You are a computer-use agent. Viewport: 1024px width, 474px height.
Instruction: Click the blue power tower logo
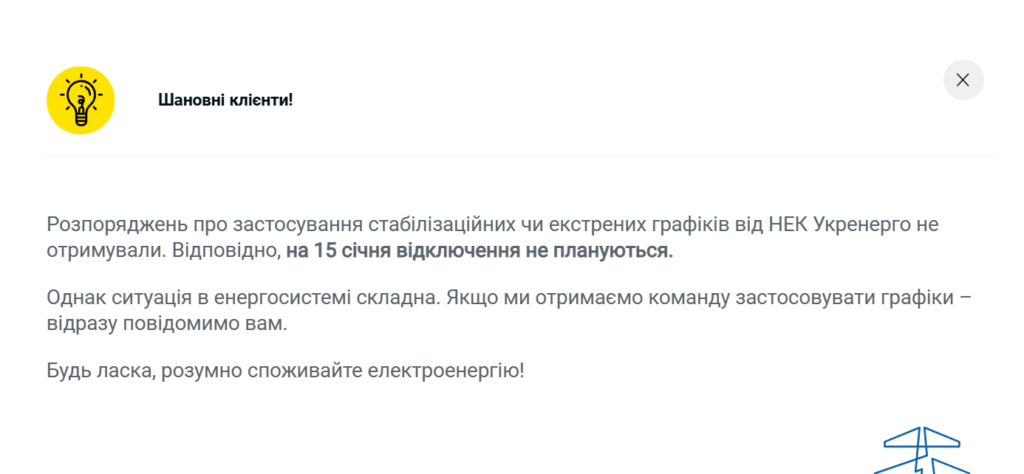922,451
